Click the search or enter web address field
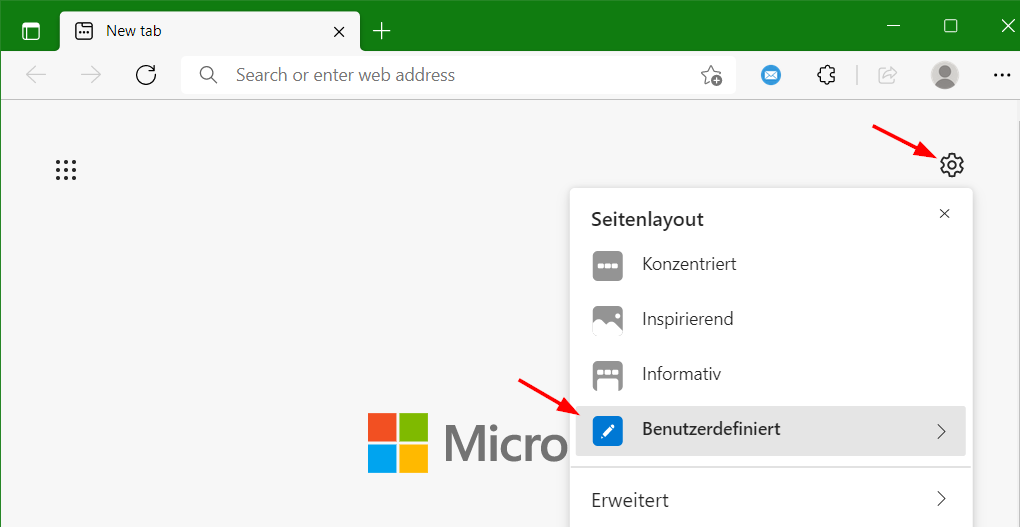 pyautogui.click(x=458, y=75)
